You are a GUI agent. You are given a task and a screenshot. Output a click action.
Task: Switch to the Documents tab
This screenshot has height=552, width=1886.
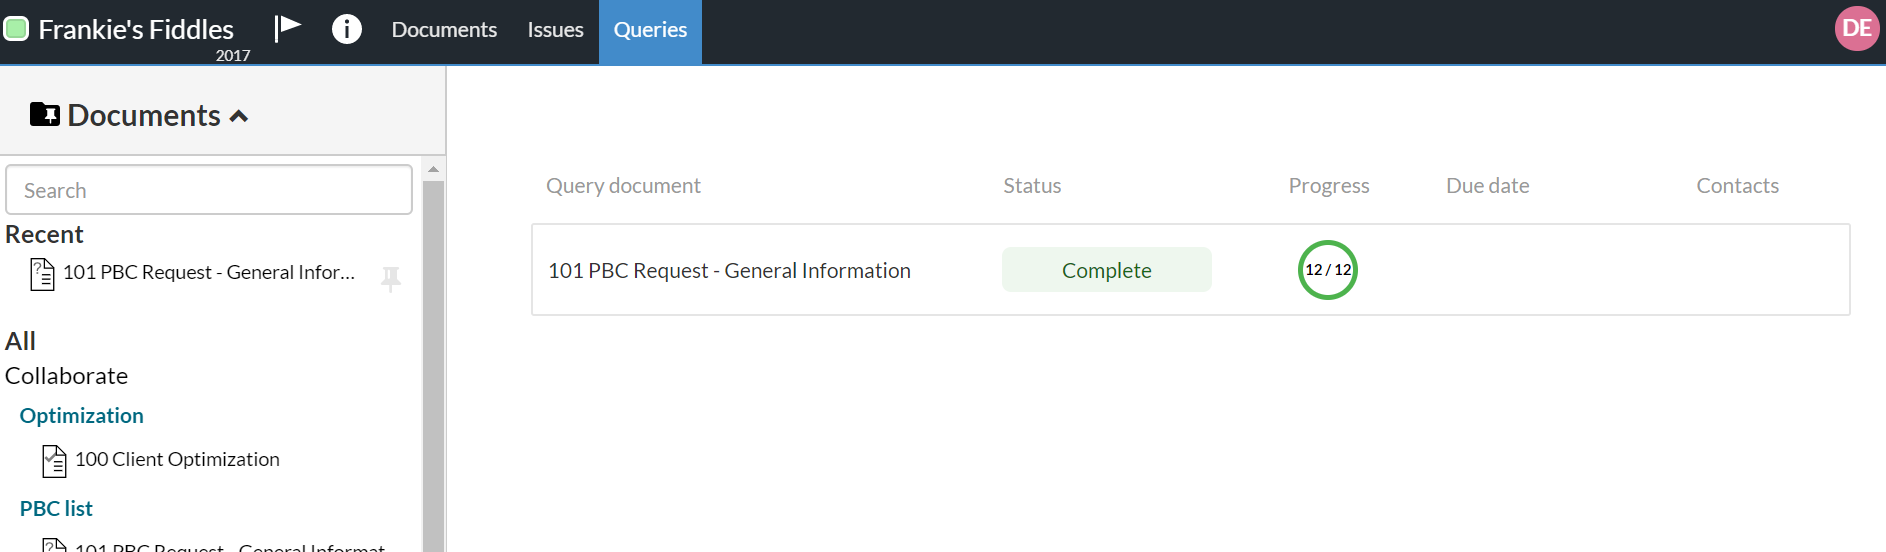coord(444,30)
